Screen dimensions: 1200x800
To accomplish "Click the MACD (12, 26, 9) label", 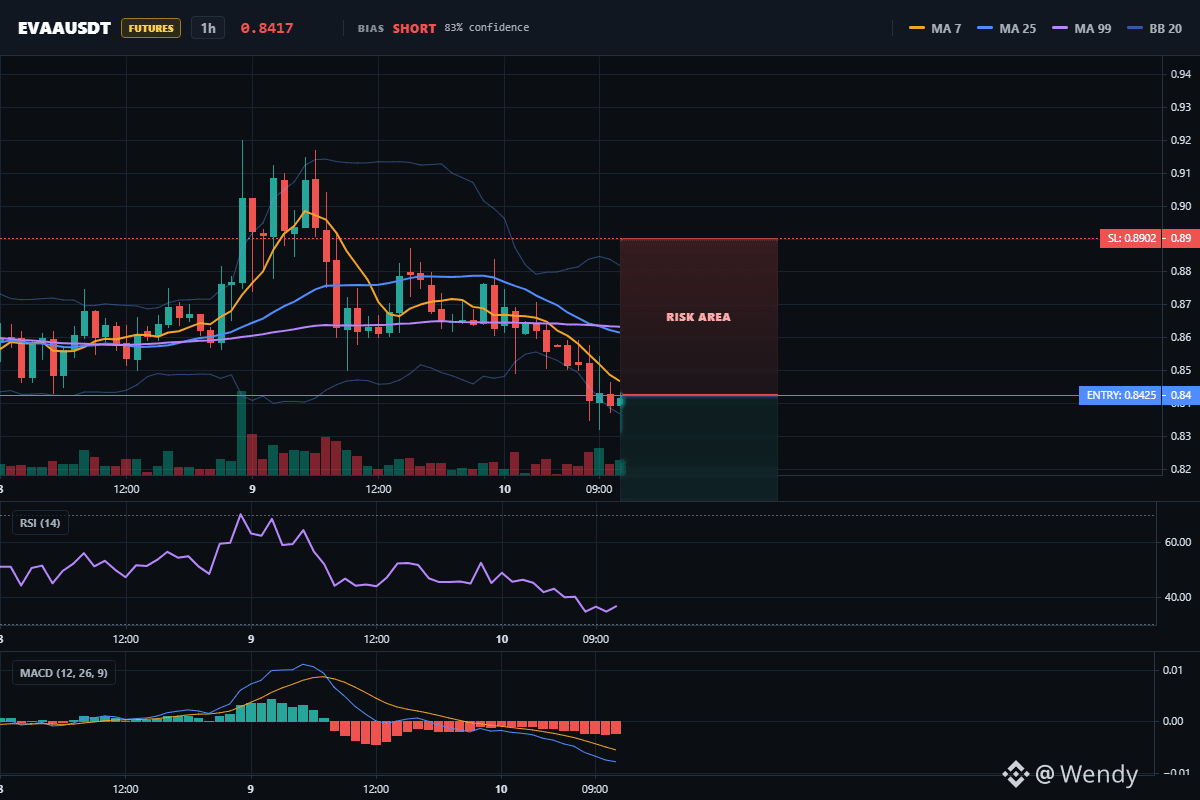I will click(64, 673).
